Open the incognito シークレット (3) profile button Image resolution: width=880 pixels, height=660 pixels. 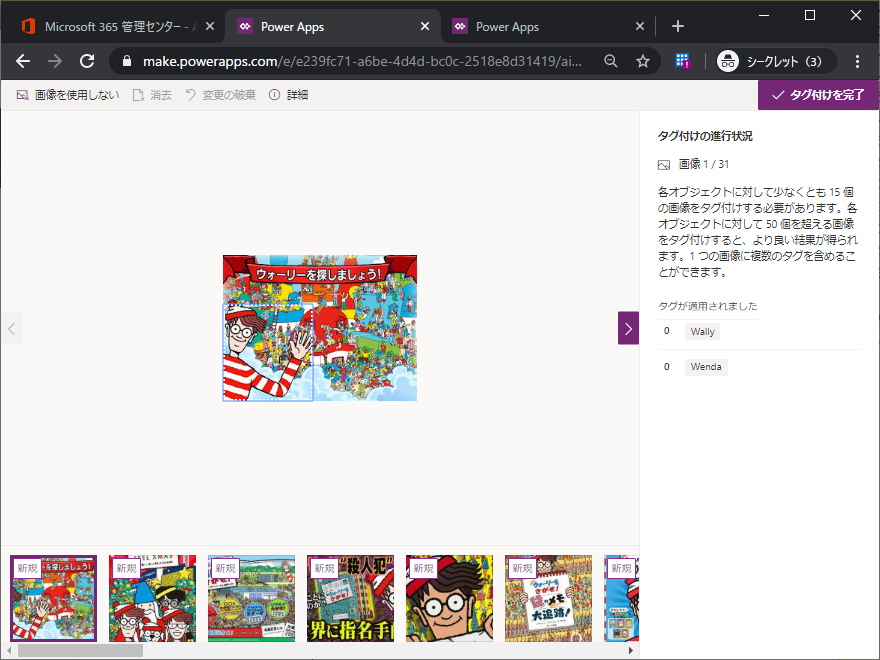tap(776, 61)
